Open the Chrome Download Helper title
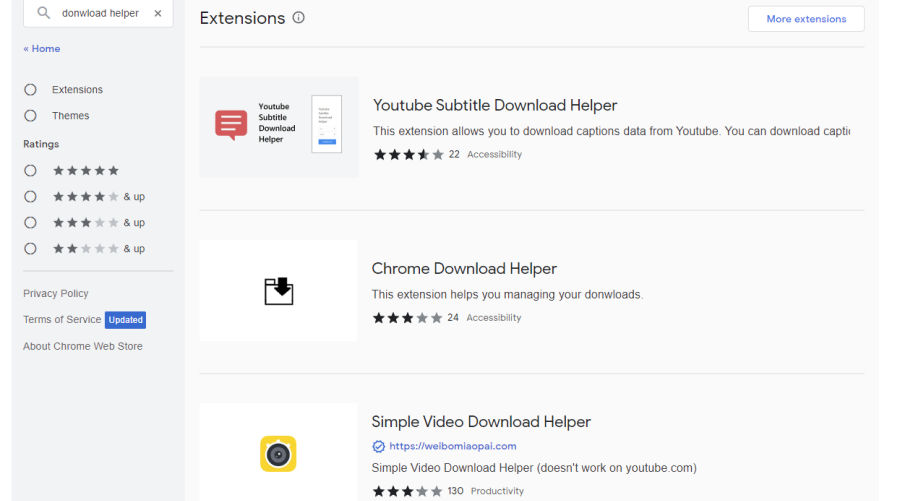900x501 pixels. tap(464, 269)
